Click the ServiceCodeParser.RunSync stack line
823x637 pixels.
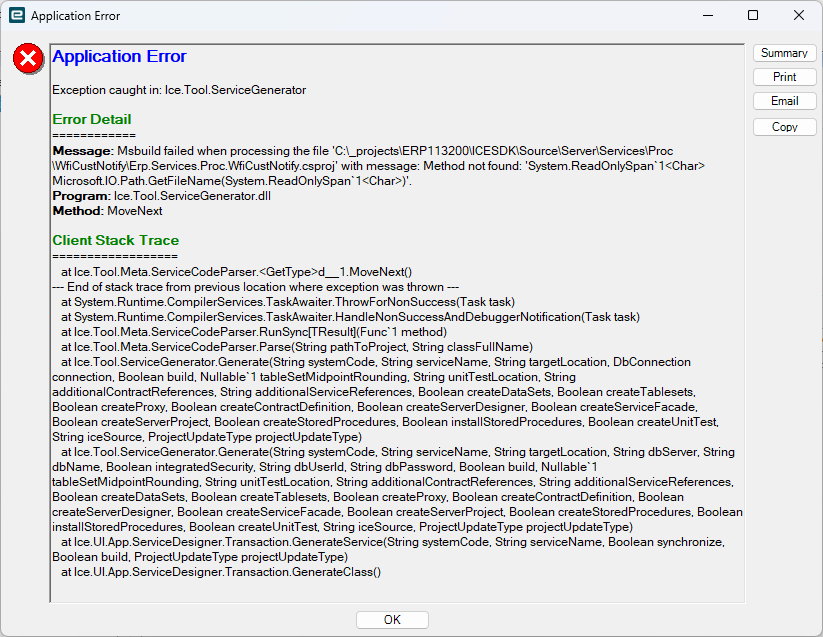click(254, 332)
